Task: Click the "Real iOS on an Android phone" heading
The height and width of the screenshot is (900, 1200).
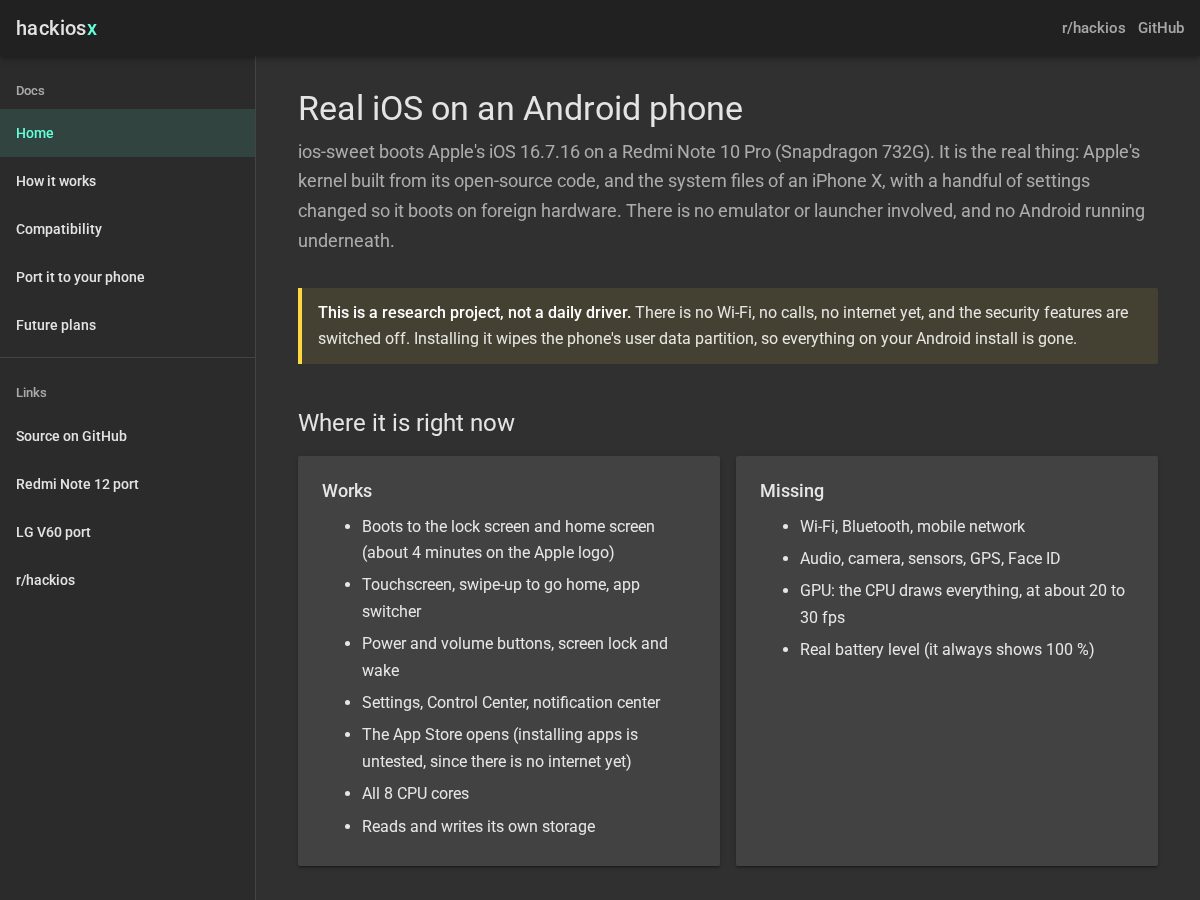Action: [x=520, y=108]
